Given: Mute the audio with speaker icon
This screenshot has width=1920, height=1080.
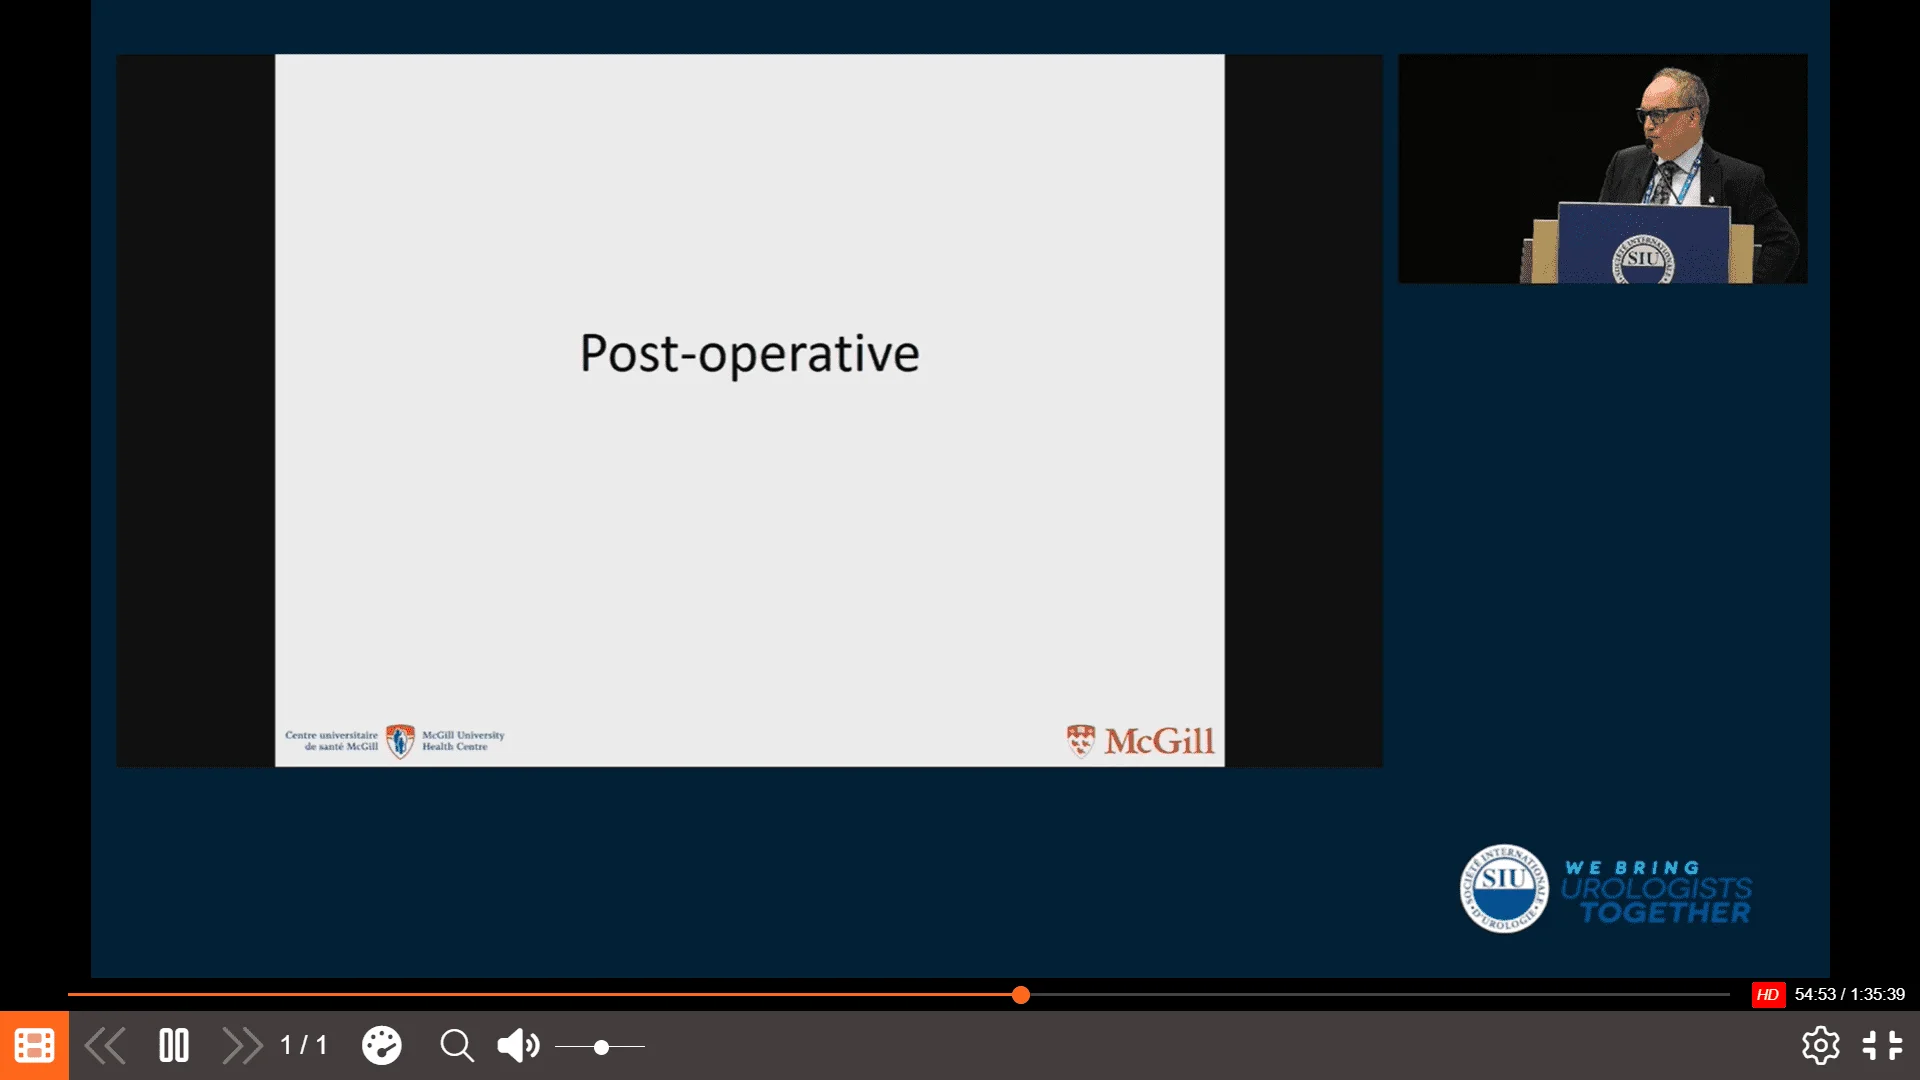Looking at the screenshot, I should coord(517,1046).
